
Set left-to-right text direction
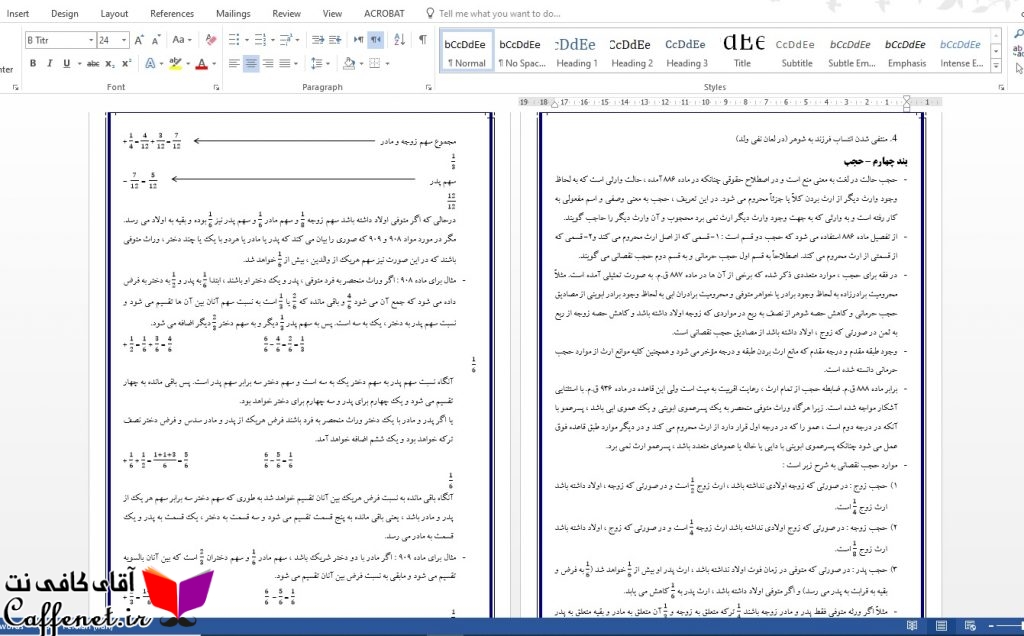coord(359,40)
